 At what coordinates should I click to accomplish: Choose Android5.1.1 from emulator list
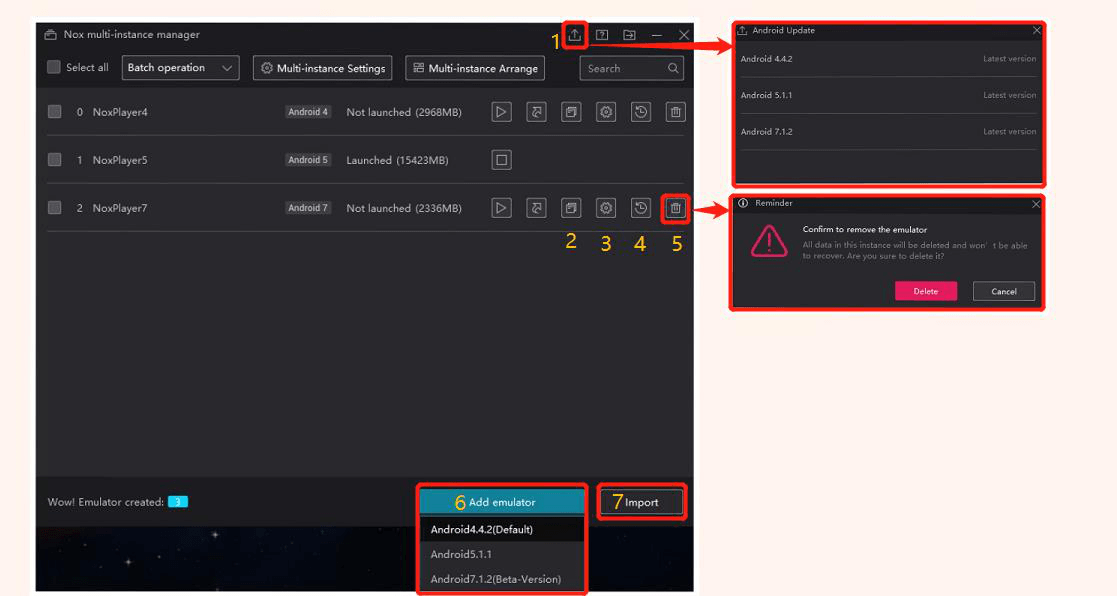(502, 554)
